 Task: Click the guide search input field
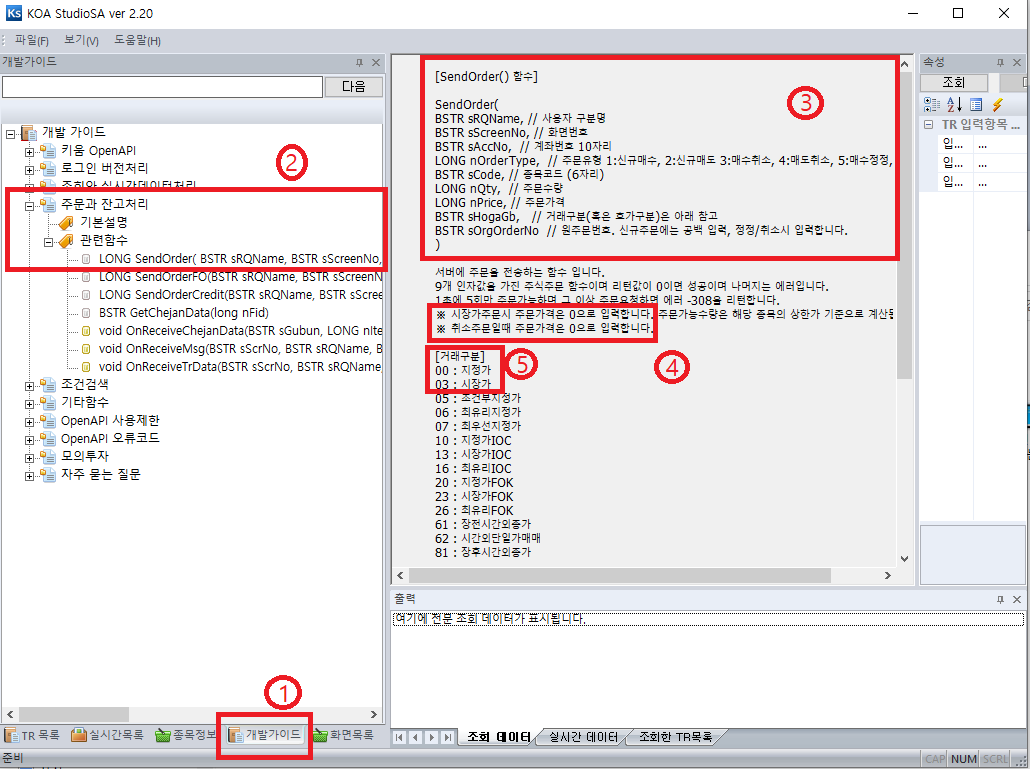162,87
